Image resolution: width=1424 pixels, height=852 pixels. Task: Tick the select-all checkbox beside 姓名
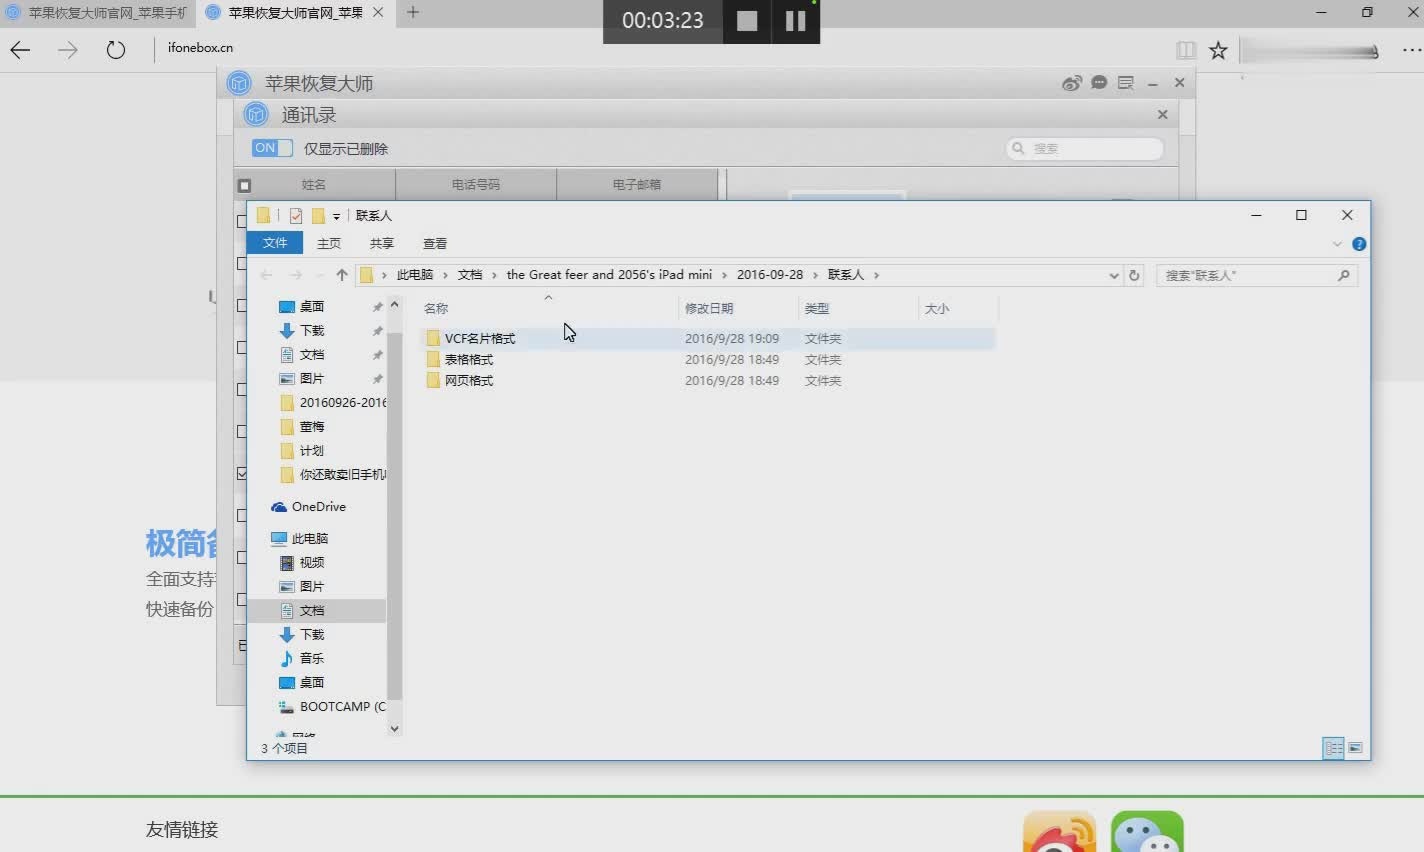coord(244,185)
